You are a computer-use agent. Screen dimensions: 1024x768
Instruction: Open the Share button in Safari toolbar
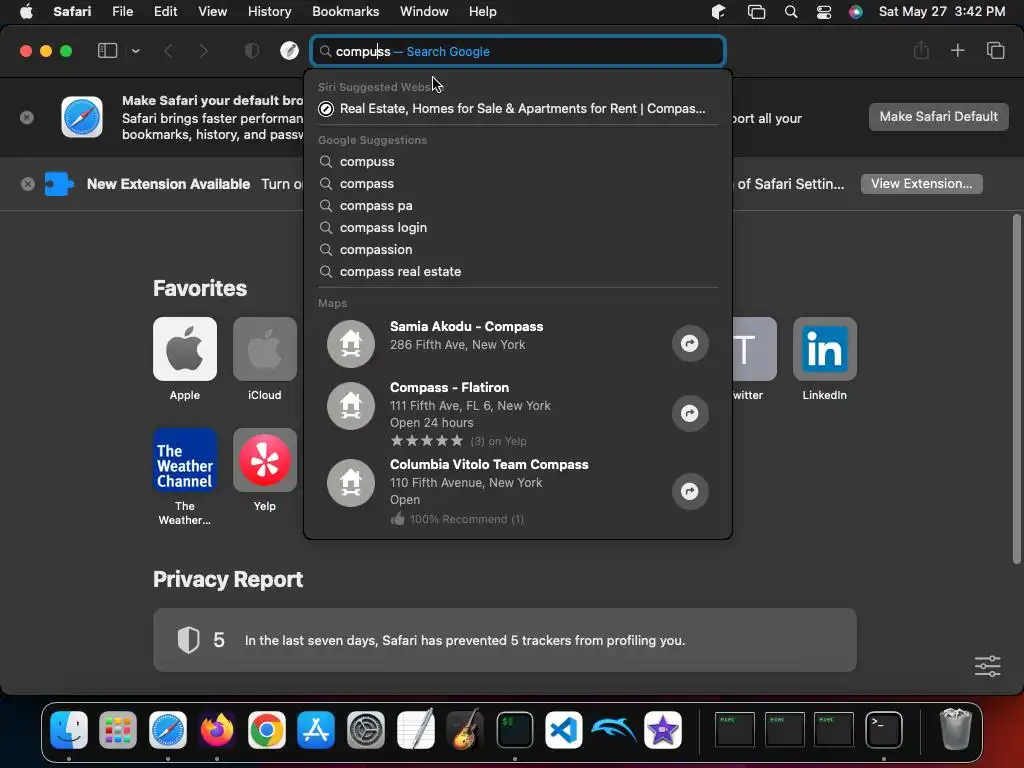point(921,50)
